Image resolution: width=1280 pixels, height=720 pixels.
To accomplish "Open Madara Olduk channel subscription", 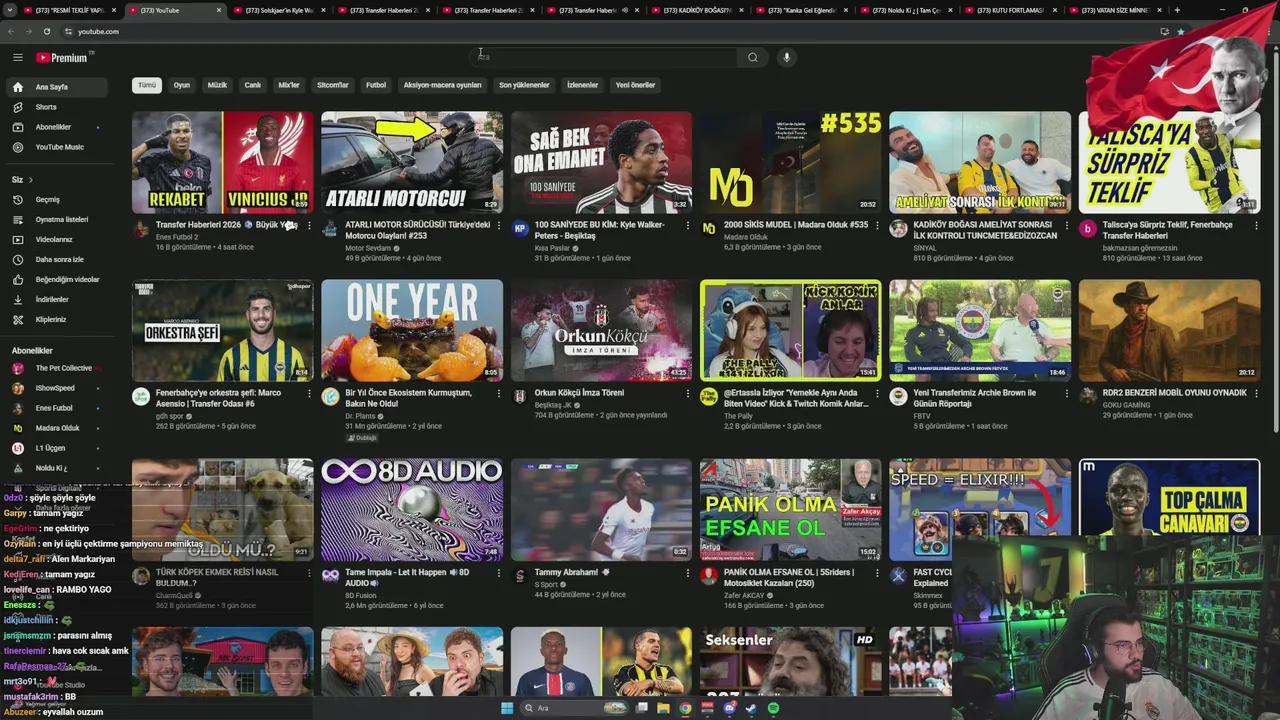I will tap(57, 428).
